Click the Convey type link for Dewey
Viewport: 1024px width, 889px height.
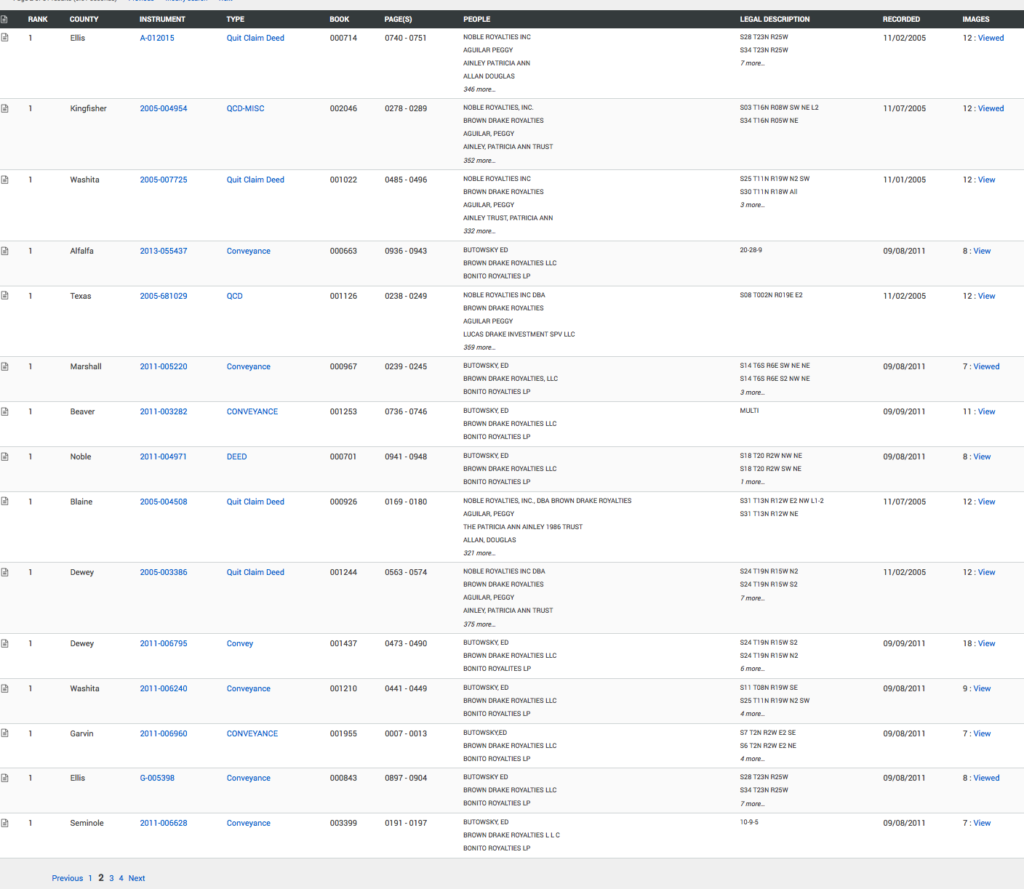(240, 643)
